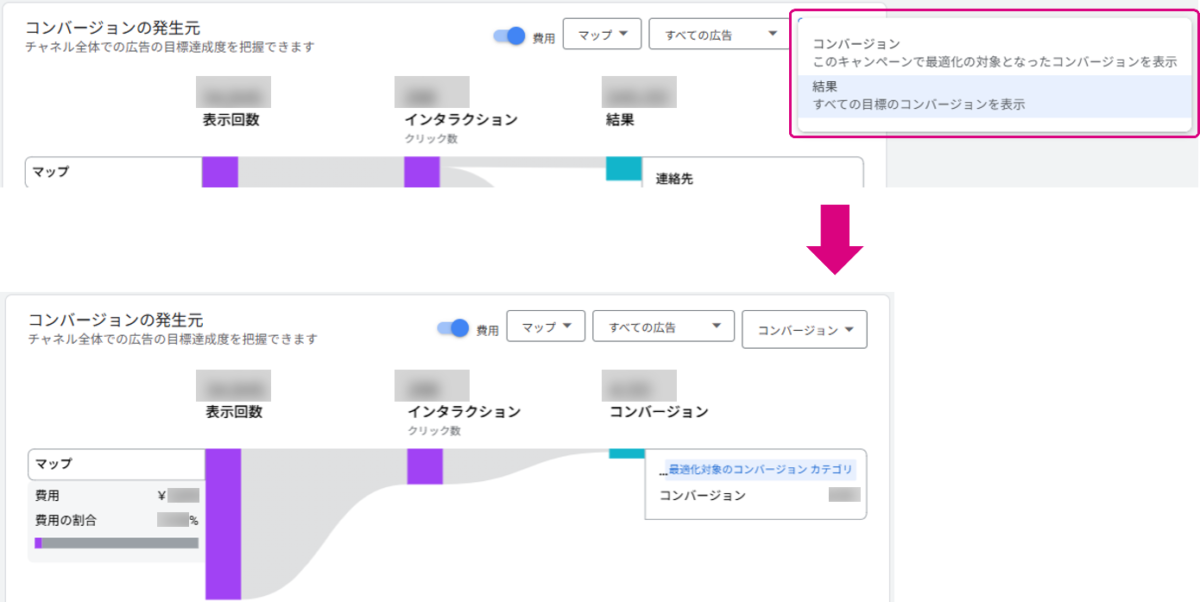Click the 最適化対象のコンバージョン カテゴリ link
Viewport: 1200px width, 602px height.
pyautogui.click(x=760, y=469)
